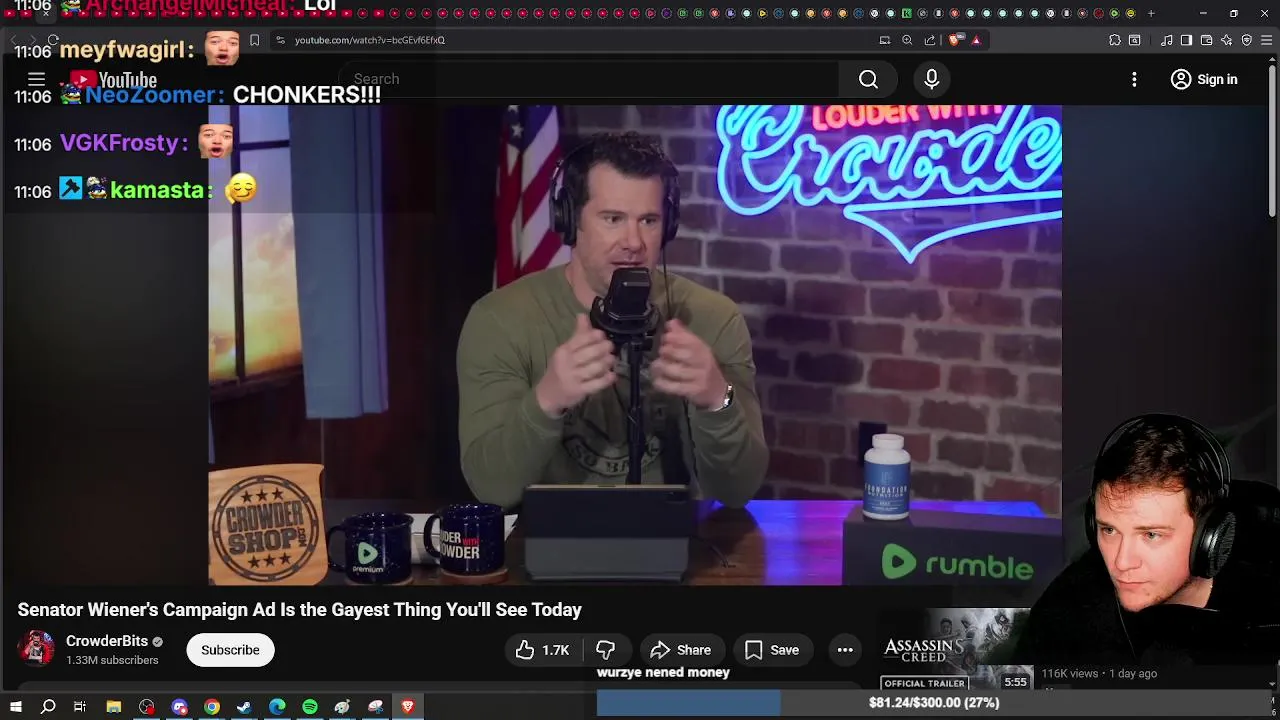The image size is (1280, 720).
Task: Open Brave Rewards triangle icon
Action: [976, 40]
